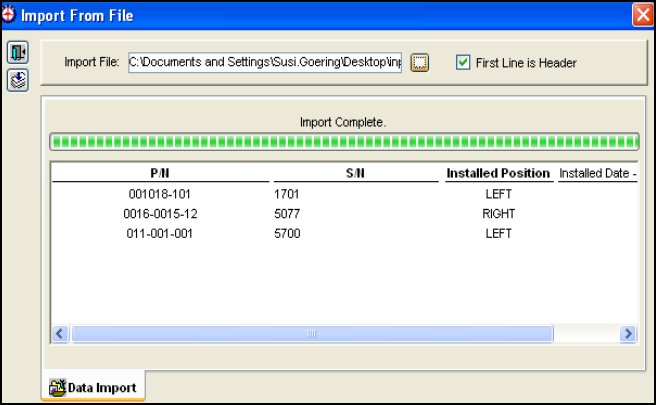Click the Import File path field
The width and height of the screenshot is (656, 405).
[x=265, y=62]
